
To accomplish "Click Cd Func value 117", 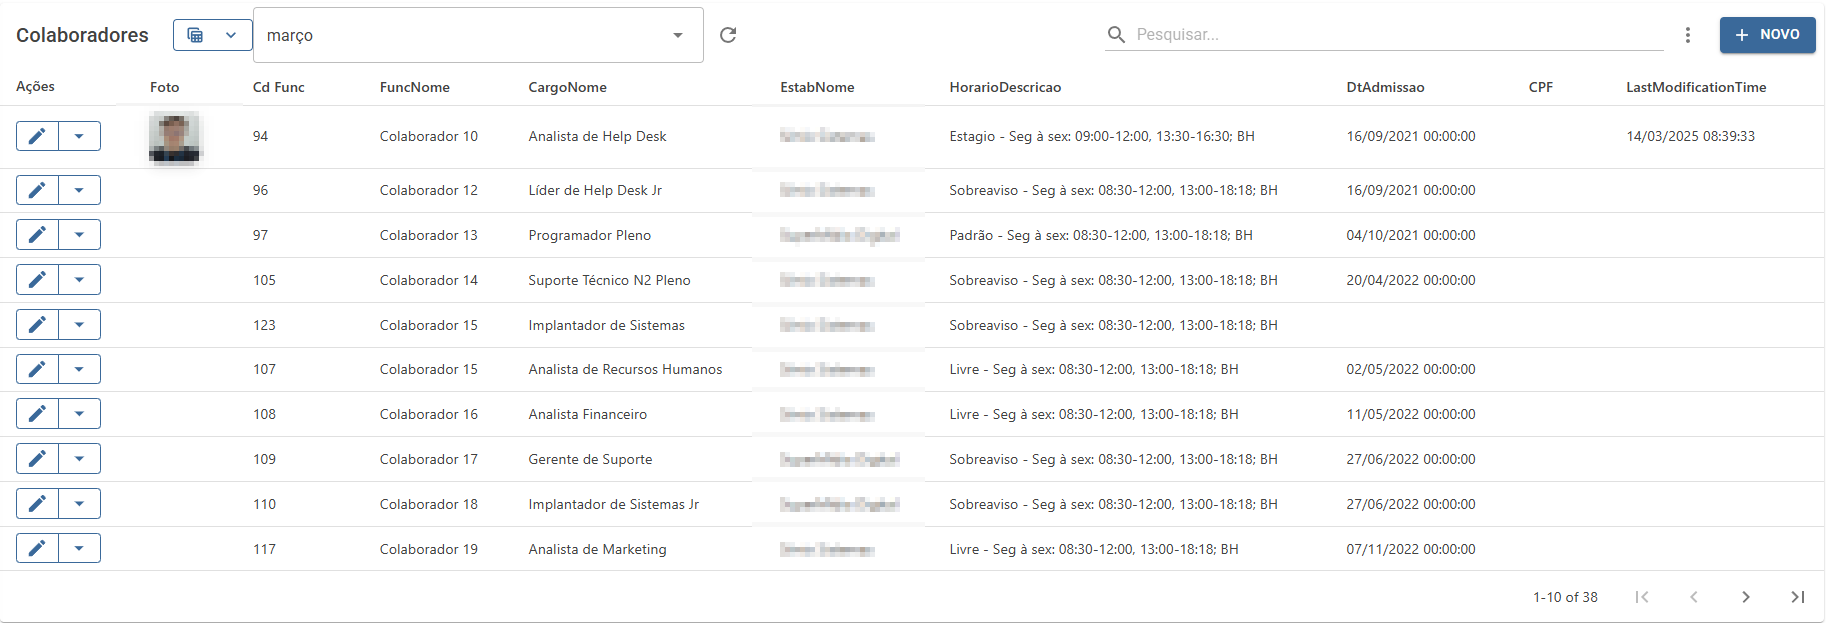I will pos(264,549).
